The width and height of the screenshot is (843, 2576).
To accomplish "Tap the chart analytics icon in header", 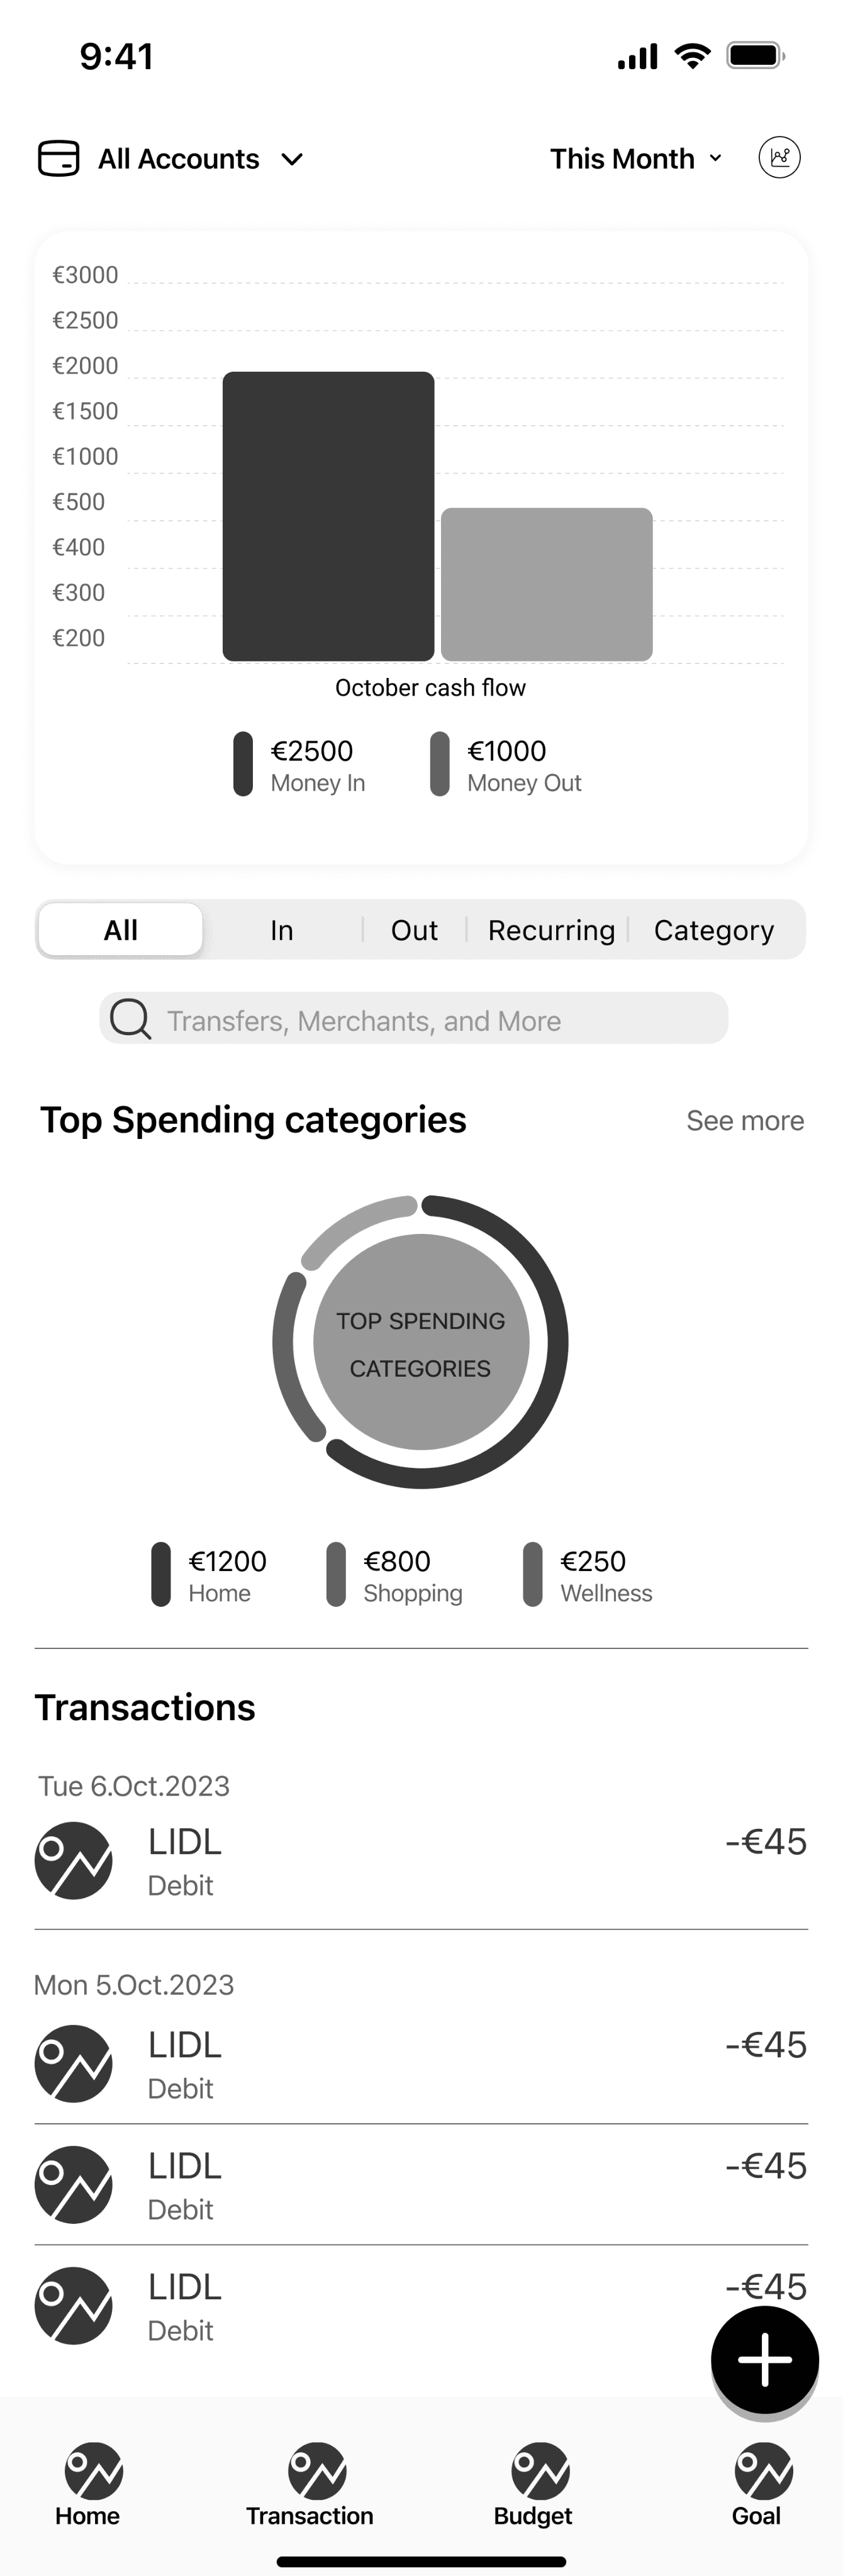I will click(x=779, y=158).
